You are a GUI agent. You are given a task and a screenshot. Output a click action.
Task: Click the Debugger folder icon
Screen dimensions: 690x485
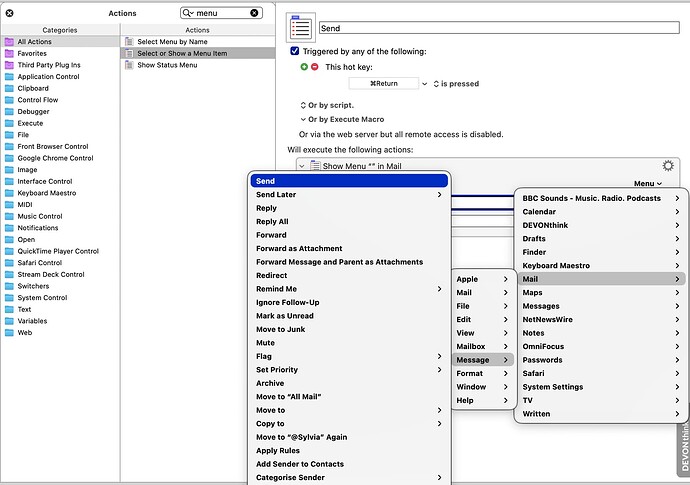click(x=9, y=112)
